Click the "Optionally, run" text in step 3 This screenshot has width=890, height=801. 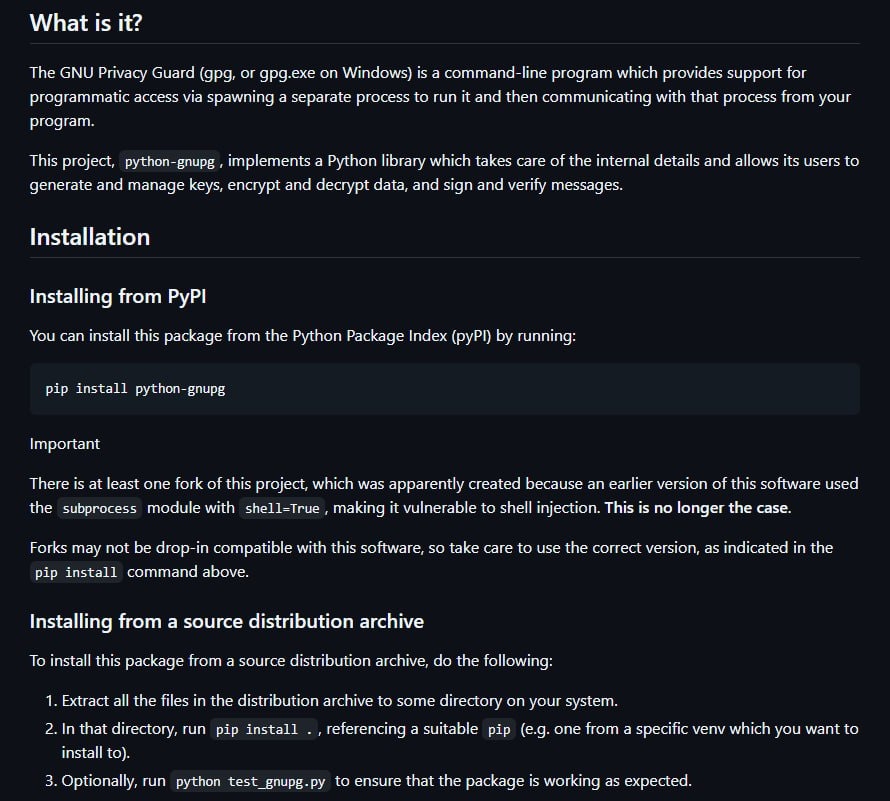(114, 780)
